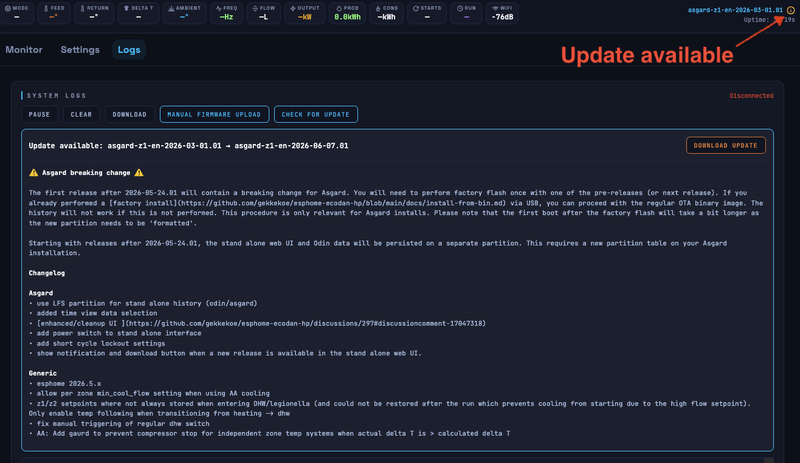Click the right warning triangle after 'Asgard breaking change'
This screenshot has width=800, height=463.
click(x=139, y=173)
